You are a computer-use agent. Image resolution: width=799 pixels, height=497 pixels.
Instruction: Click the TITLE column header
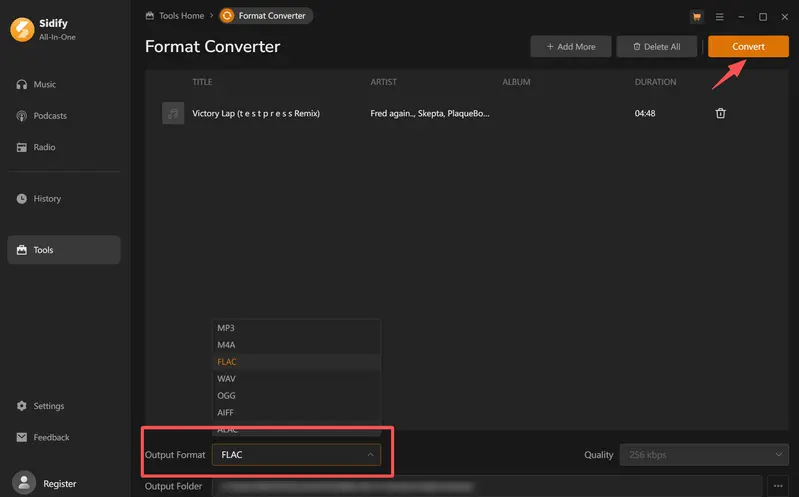click(x=202, y=82)
